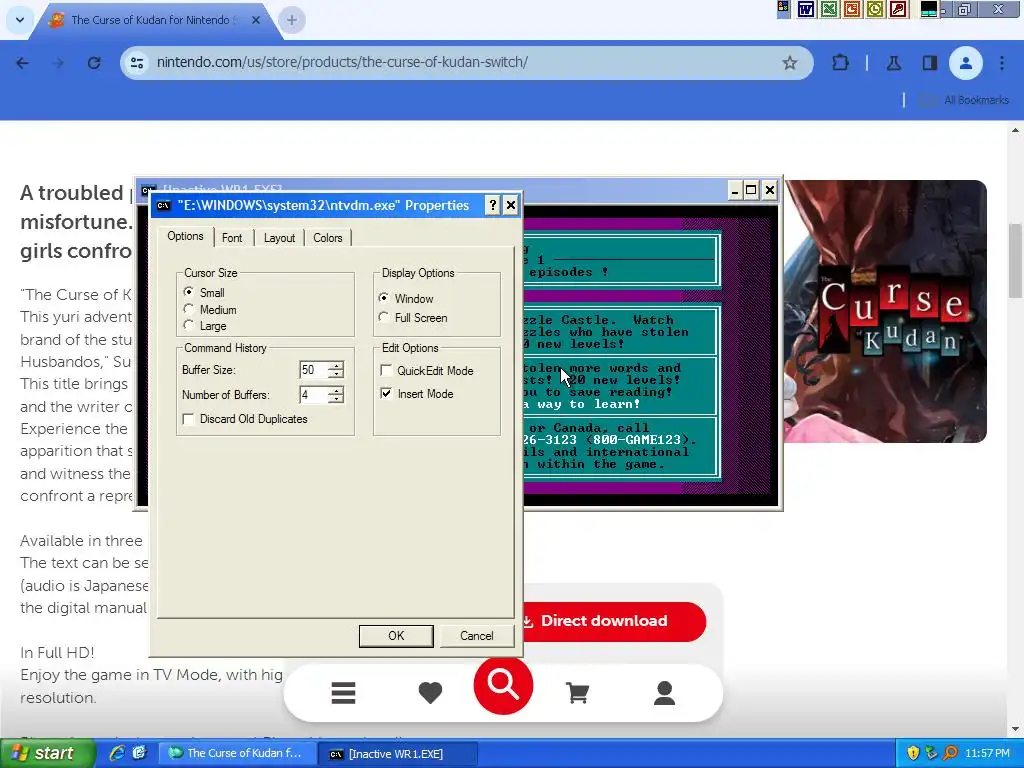Viewport: 1024px width, 768px height.
Task: Close The Curse of Kudan browser tab
Action: (x=256, y=20)
